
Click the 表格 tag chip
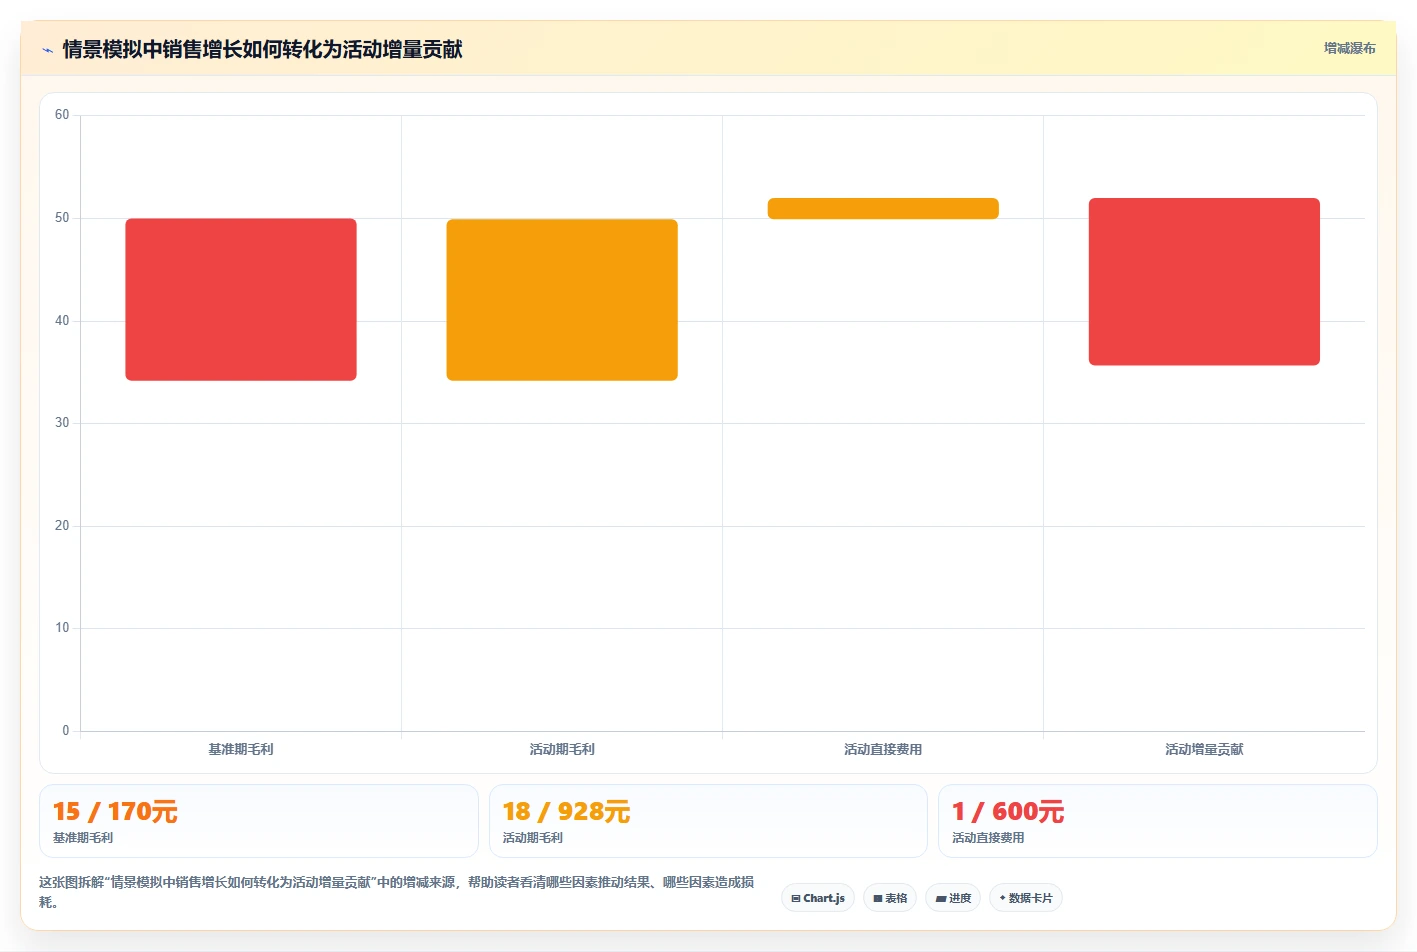click(890, 898)
